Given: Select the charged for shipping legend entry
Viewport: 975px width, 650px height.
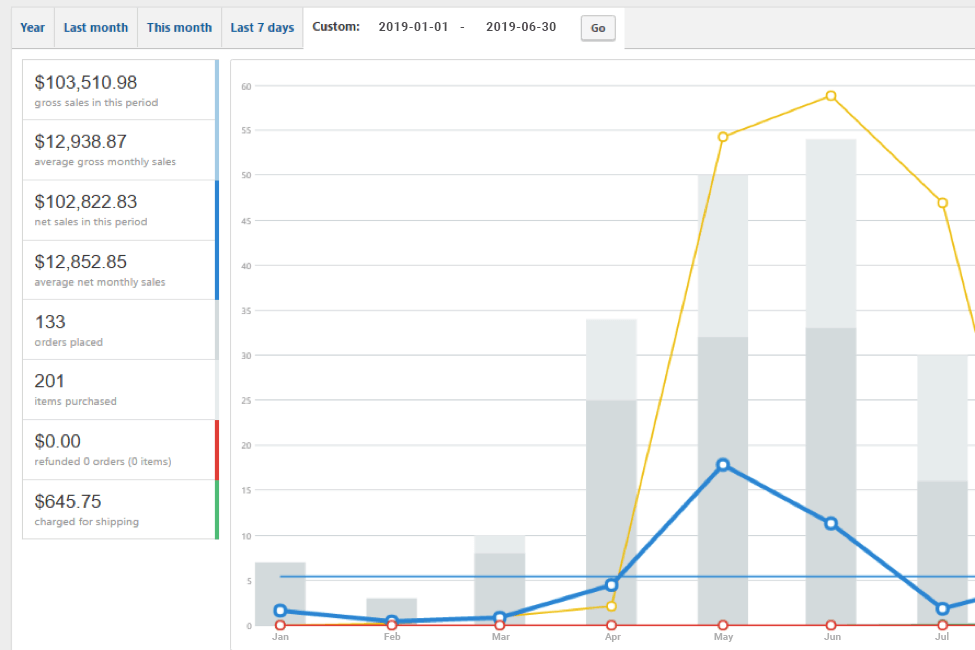Looking at the screenshot, I should coord(118,509).
